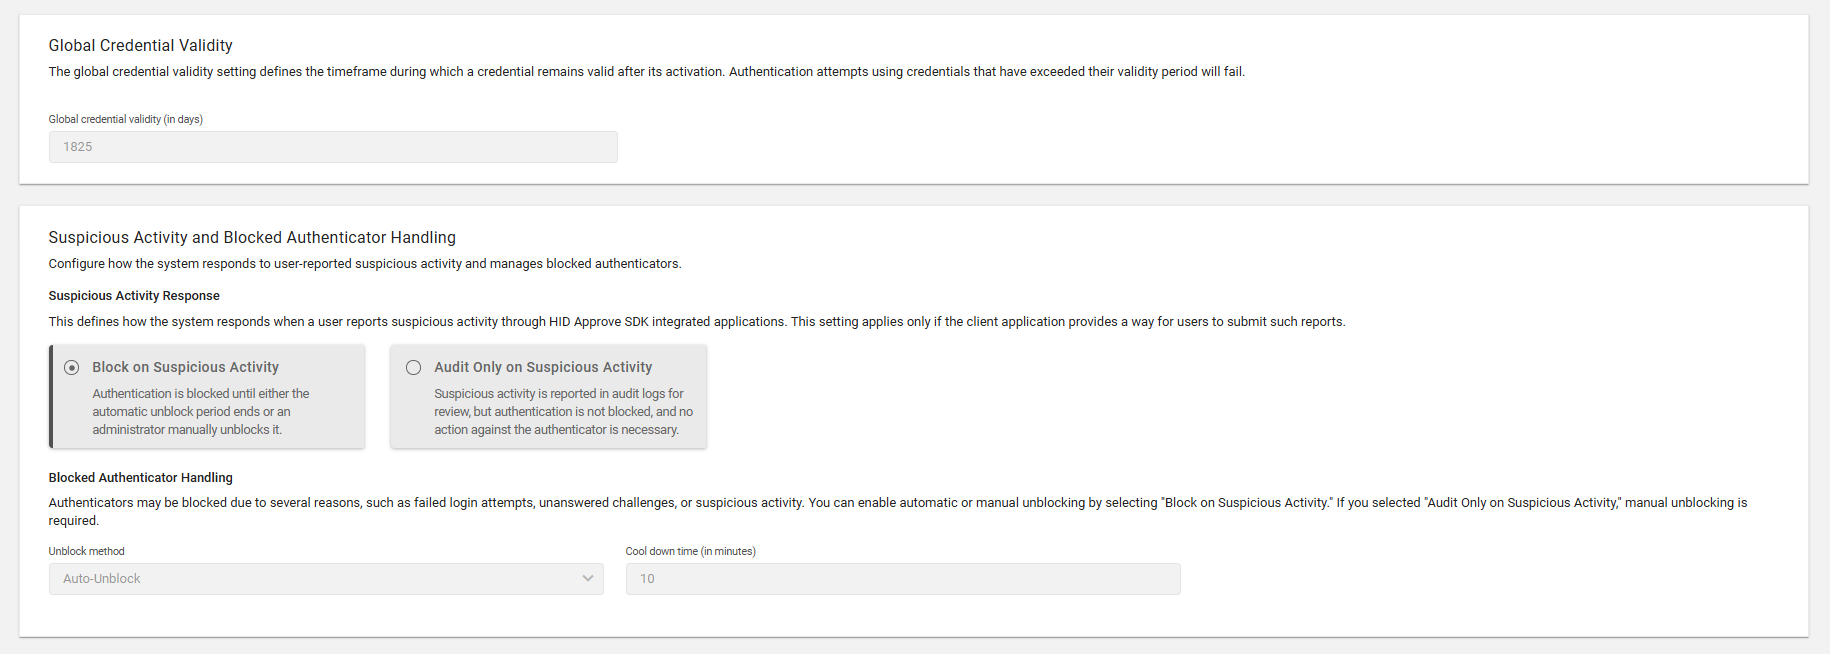1830x654 pixels.
Task: Click the Blocked Authenticator Handling subheading
Action: click(x=141, y=478)
